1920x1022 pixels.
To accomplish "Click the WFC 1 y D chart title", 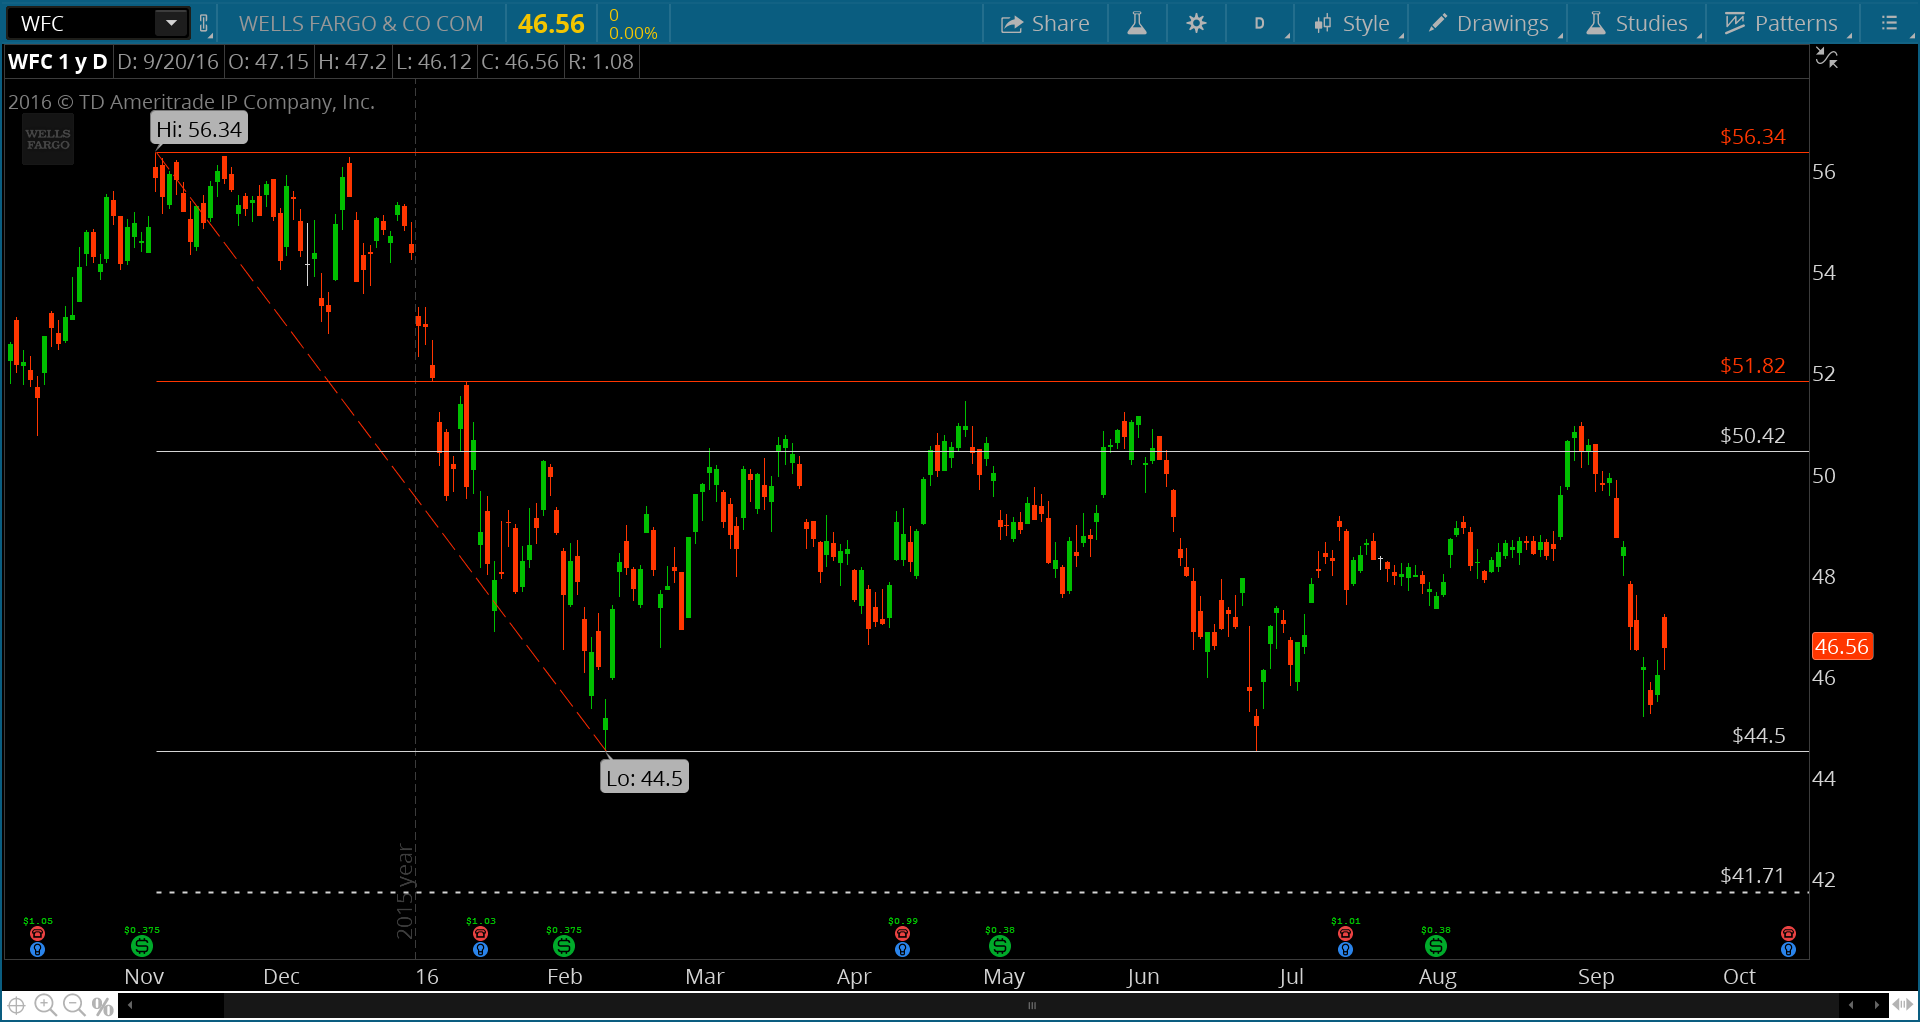I will click(x=58, y=62).
